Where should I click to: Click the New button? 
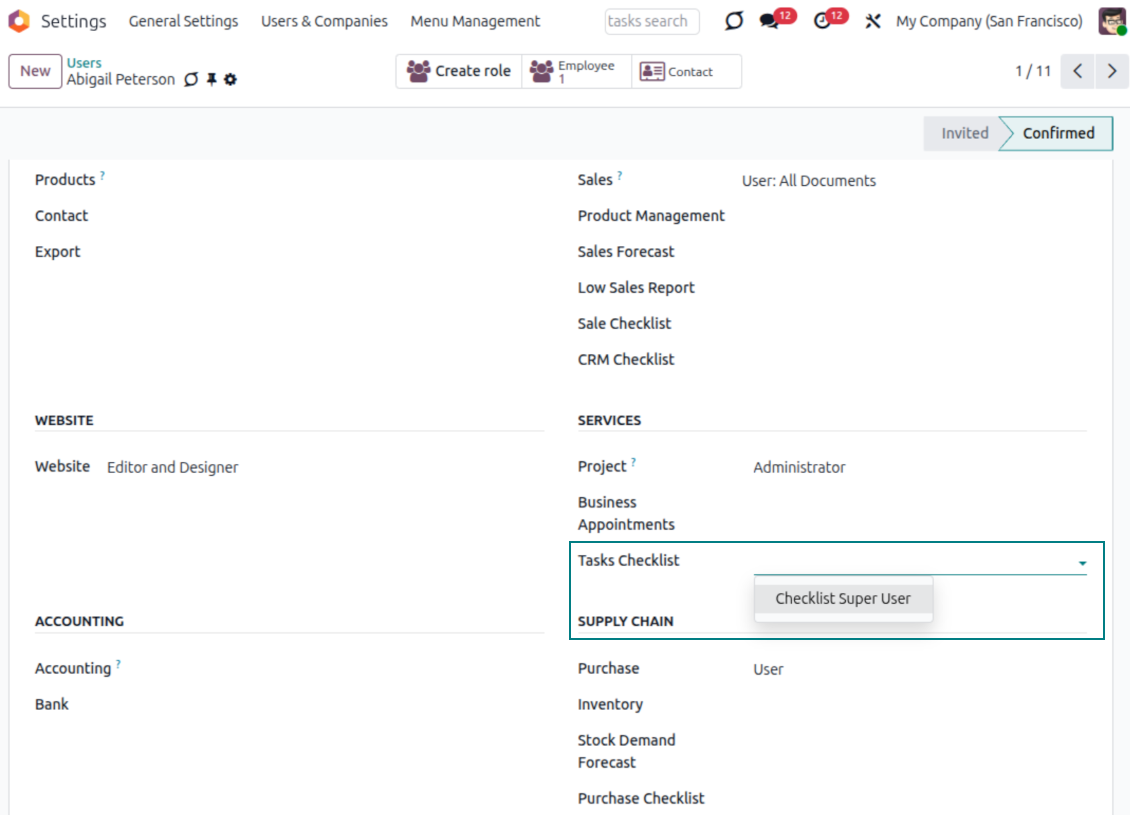[x=35, y=71]
